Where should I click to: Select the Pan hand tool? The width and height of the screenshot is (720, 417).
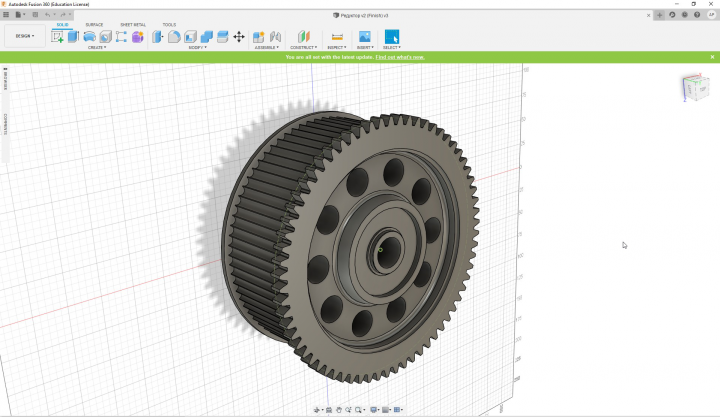tap(338, 410)
